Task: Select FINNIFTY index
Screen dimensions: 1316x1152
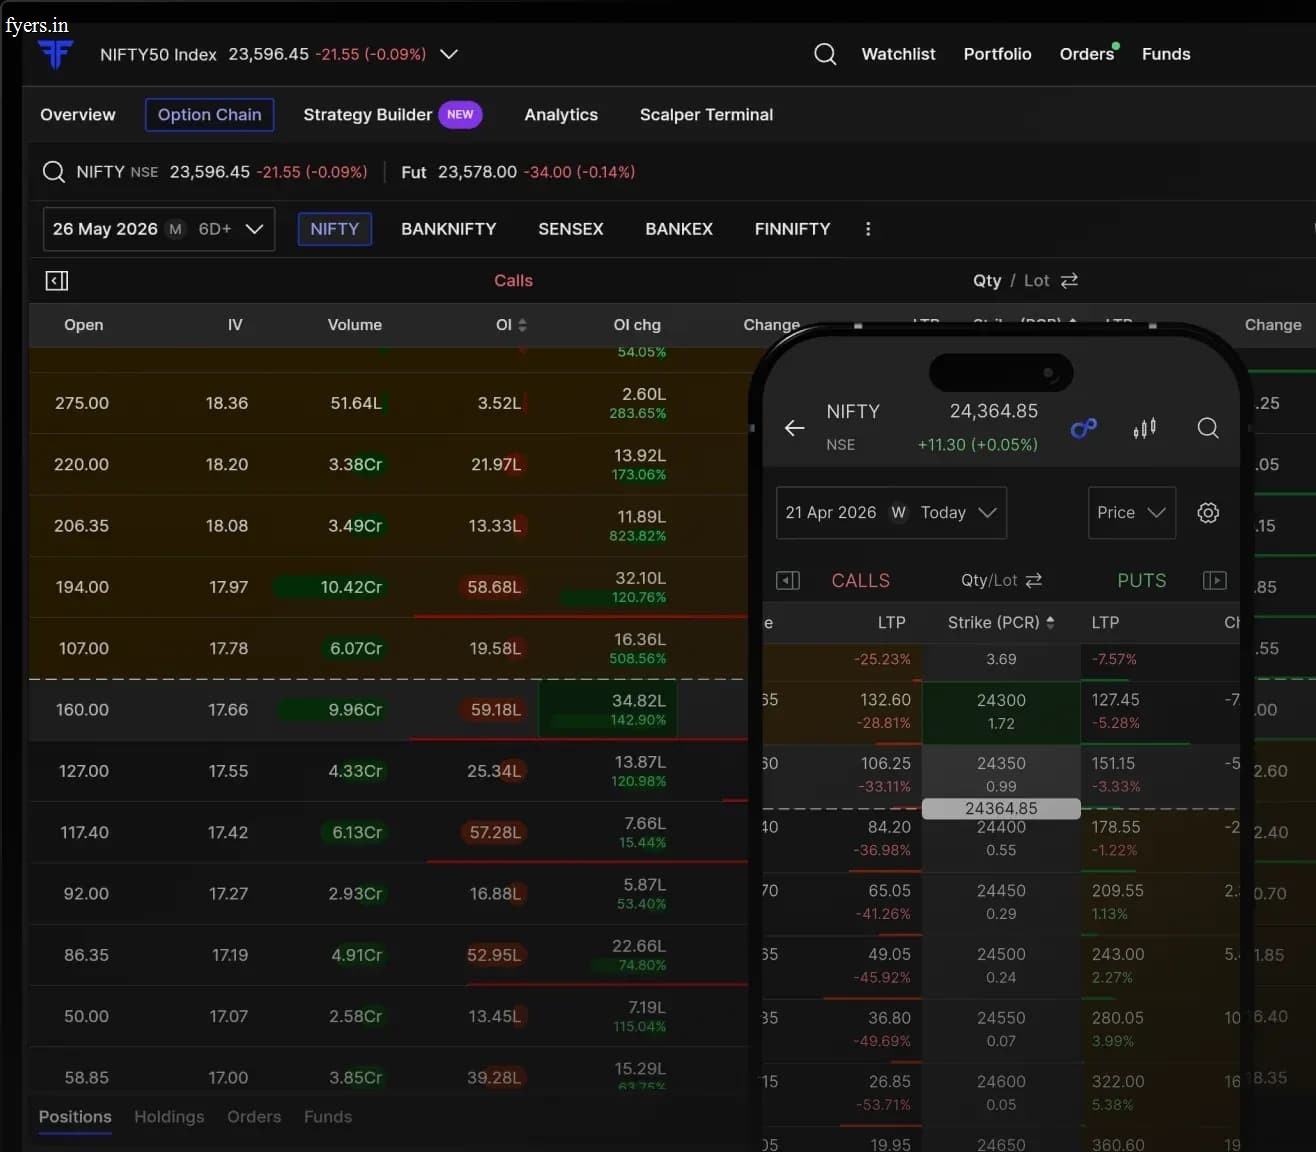Action: tap(792, 229)
